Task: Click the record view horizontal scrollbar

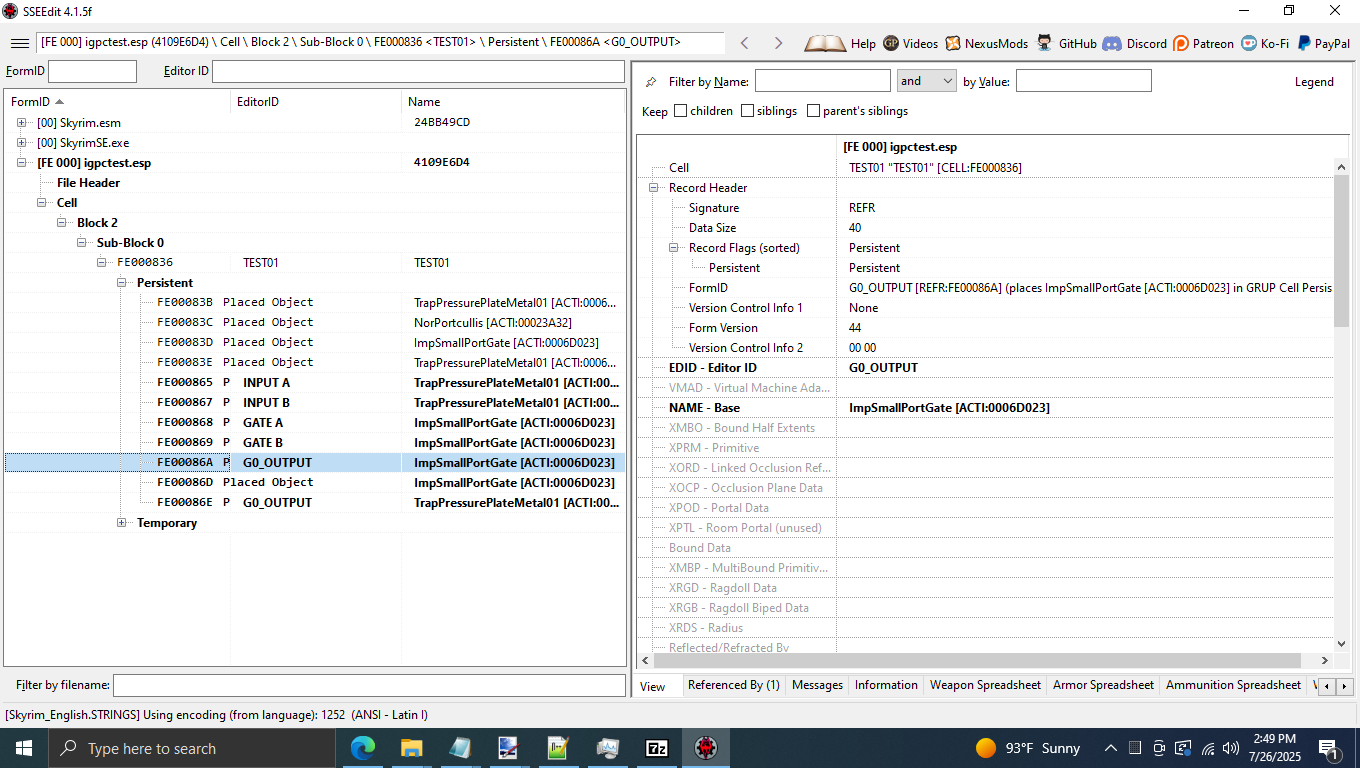Action: coord(978,660)
